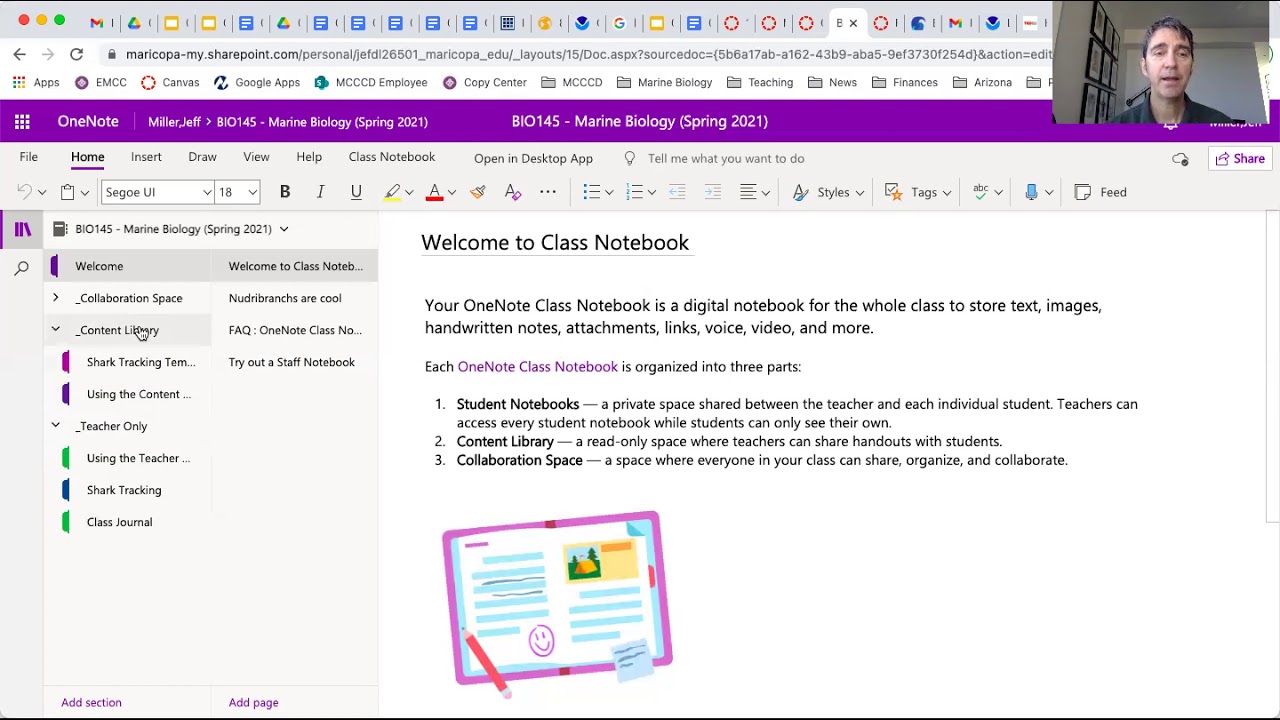The height and width of the screenshot is (720, 1280).
Task: Run the spell check abc icon
Action: click(981, 192)
